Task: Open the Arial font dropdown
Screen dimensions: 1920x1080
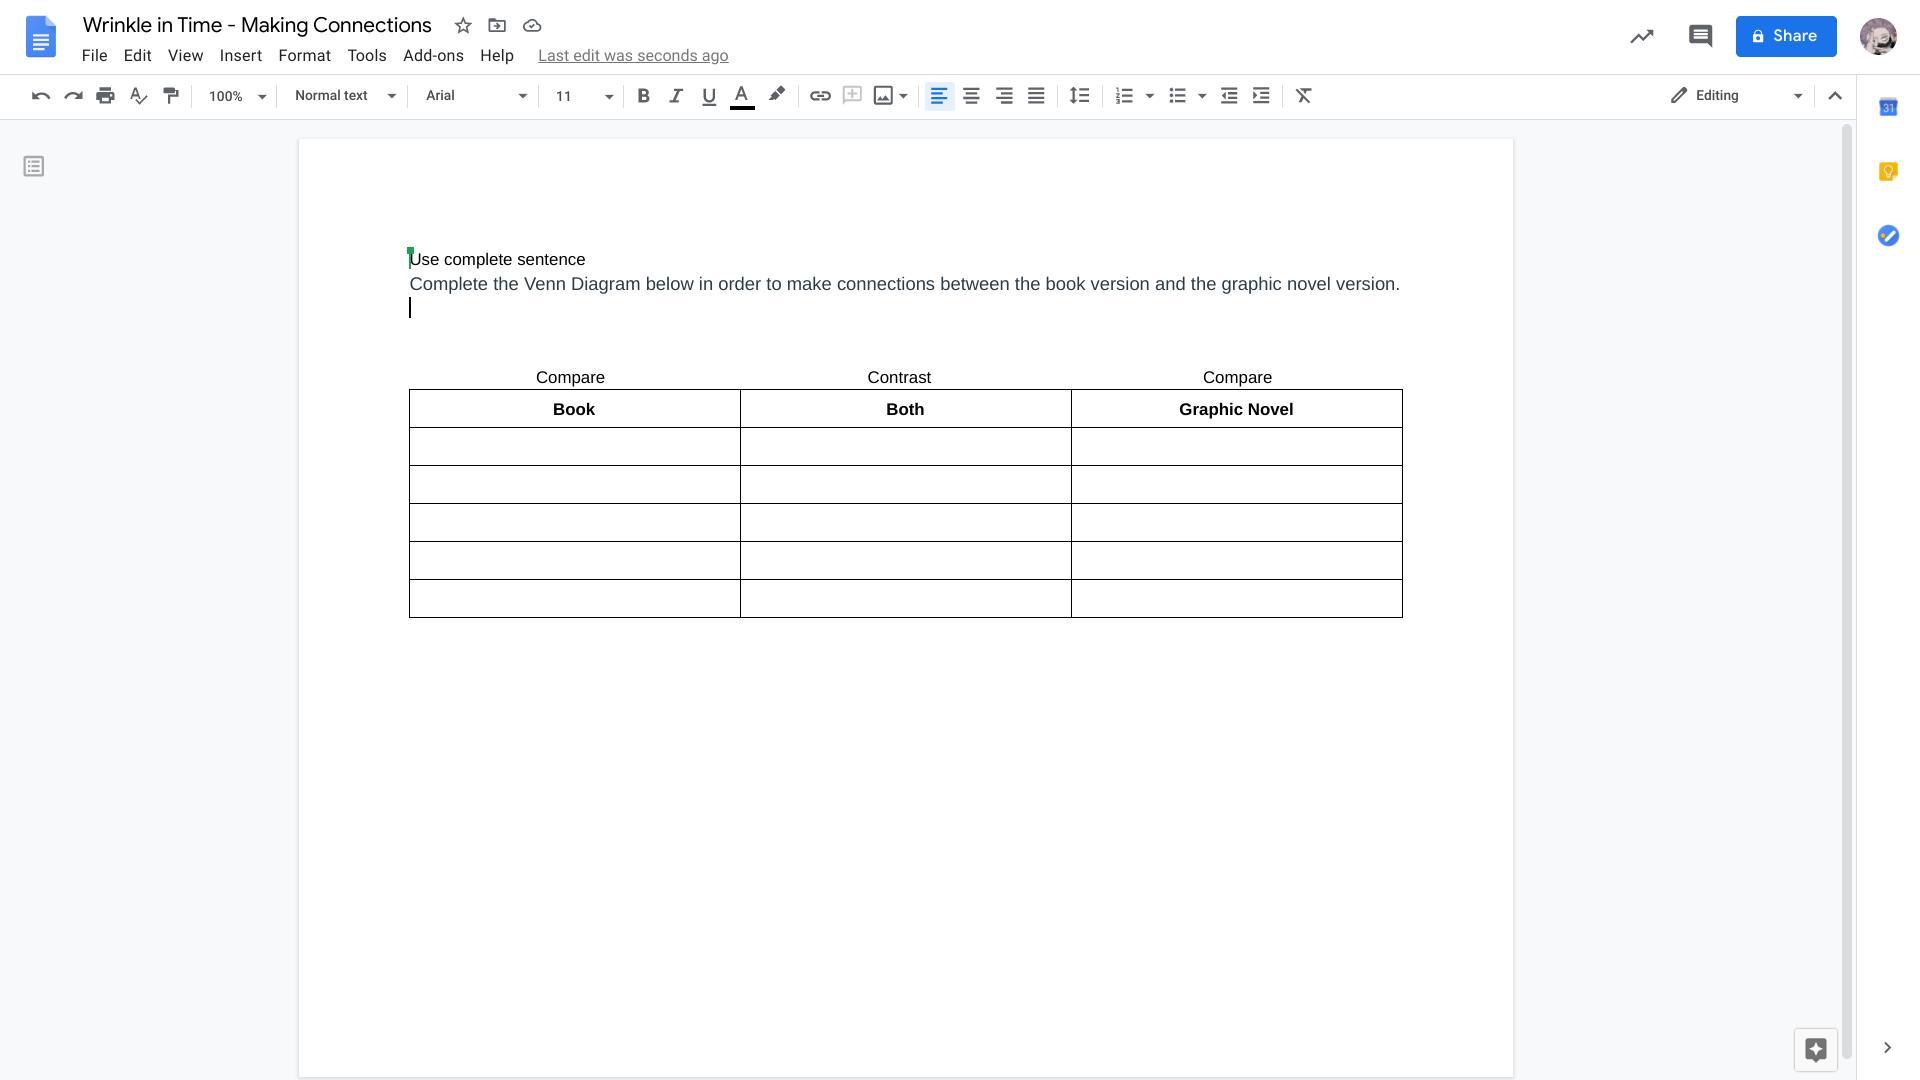Action: tap(476, 96)
